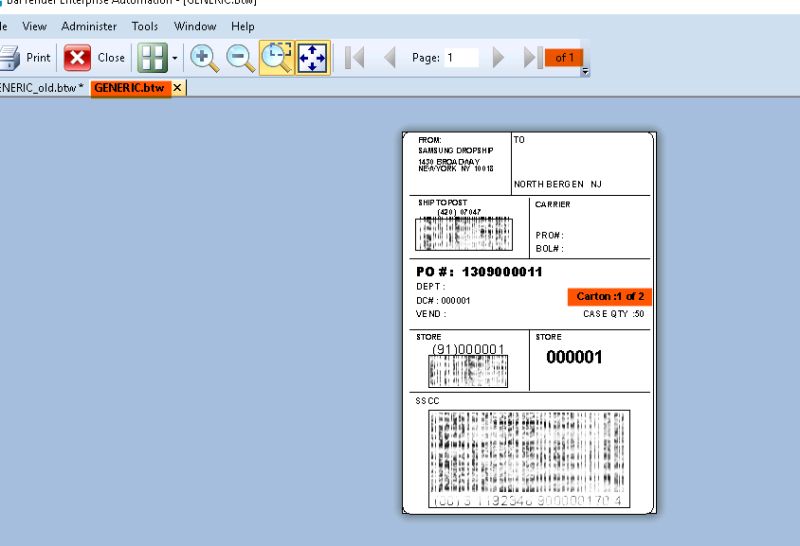Click the Carton :1 of 2 text
This screenshot has height=546, width=800.
(x=610, y=296)
